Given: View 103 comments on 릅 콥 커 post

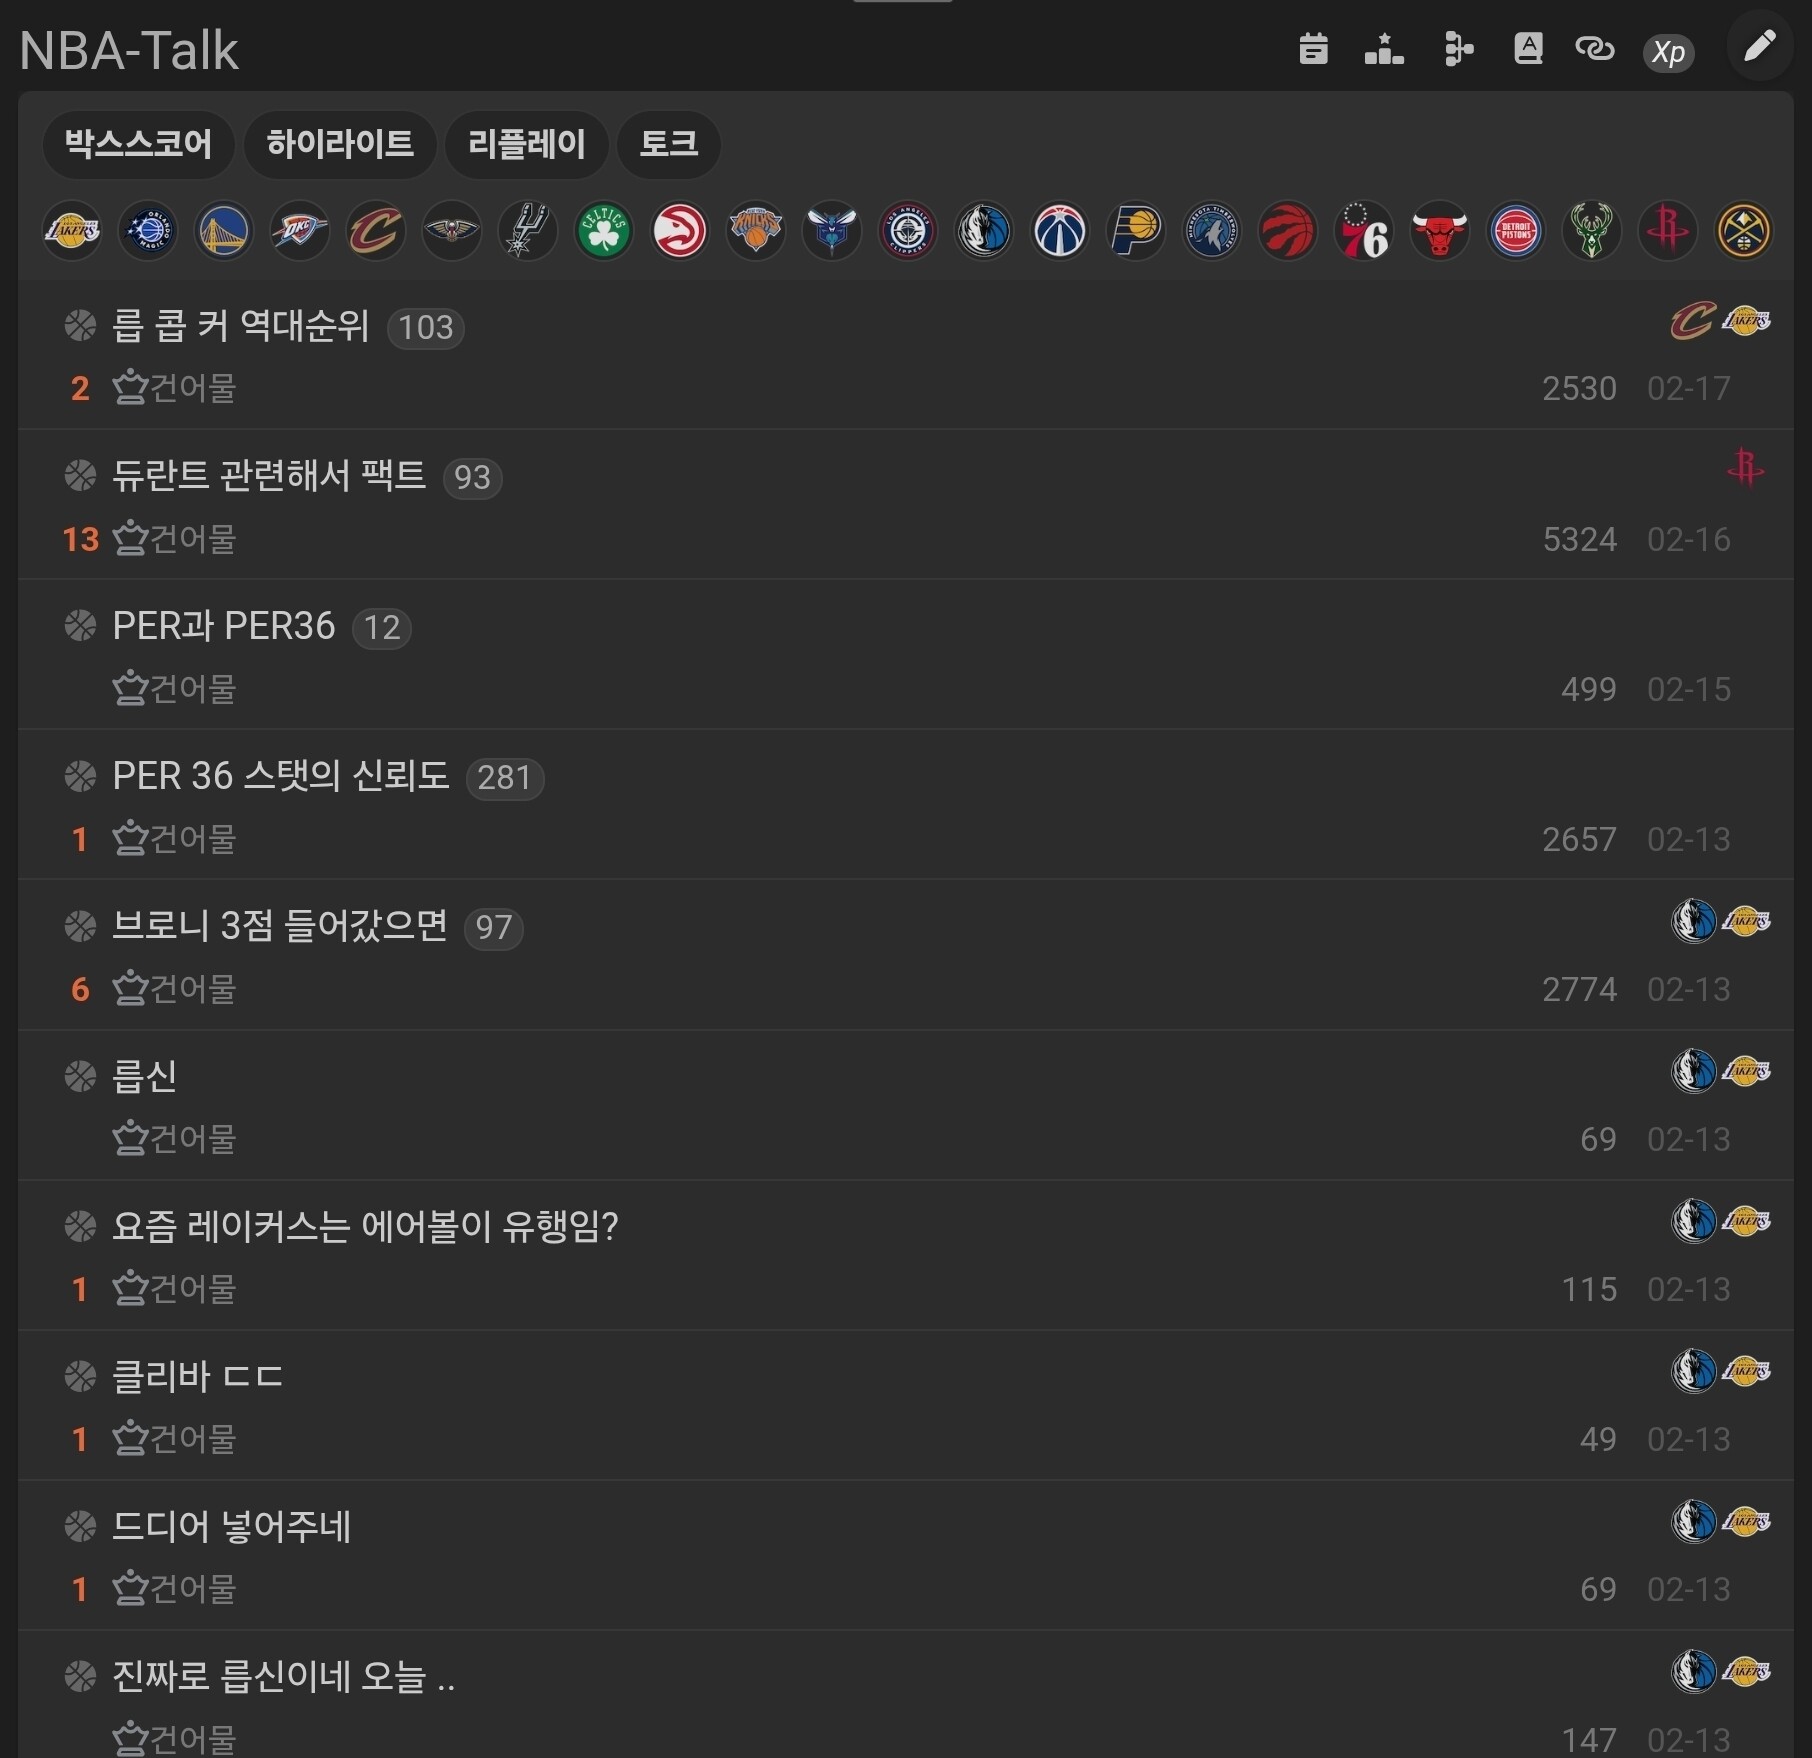Looking at the screenshot, I should tap(426, 328).
